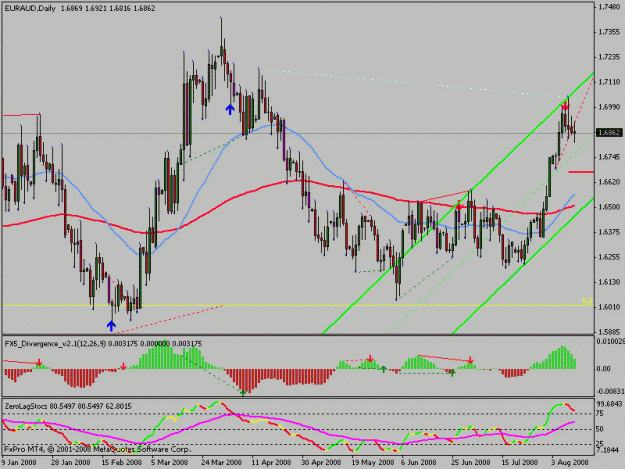Click the red divergence arrow above 15 Feb 2008
Image resolution: width=625 pixels, height=469 pixels.
[124, 366]
